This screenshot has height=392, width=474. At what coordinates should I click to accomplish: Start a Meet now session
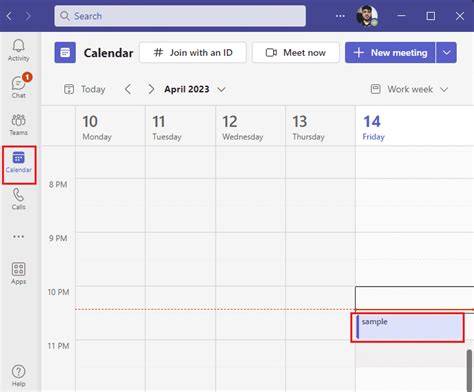(x=296, y=52)
